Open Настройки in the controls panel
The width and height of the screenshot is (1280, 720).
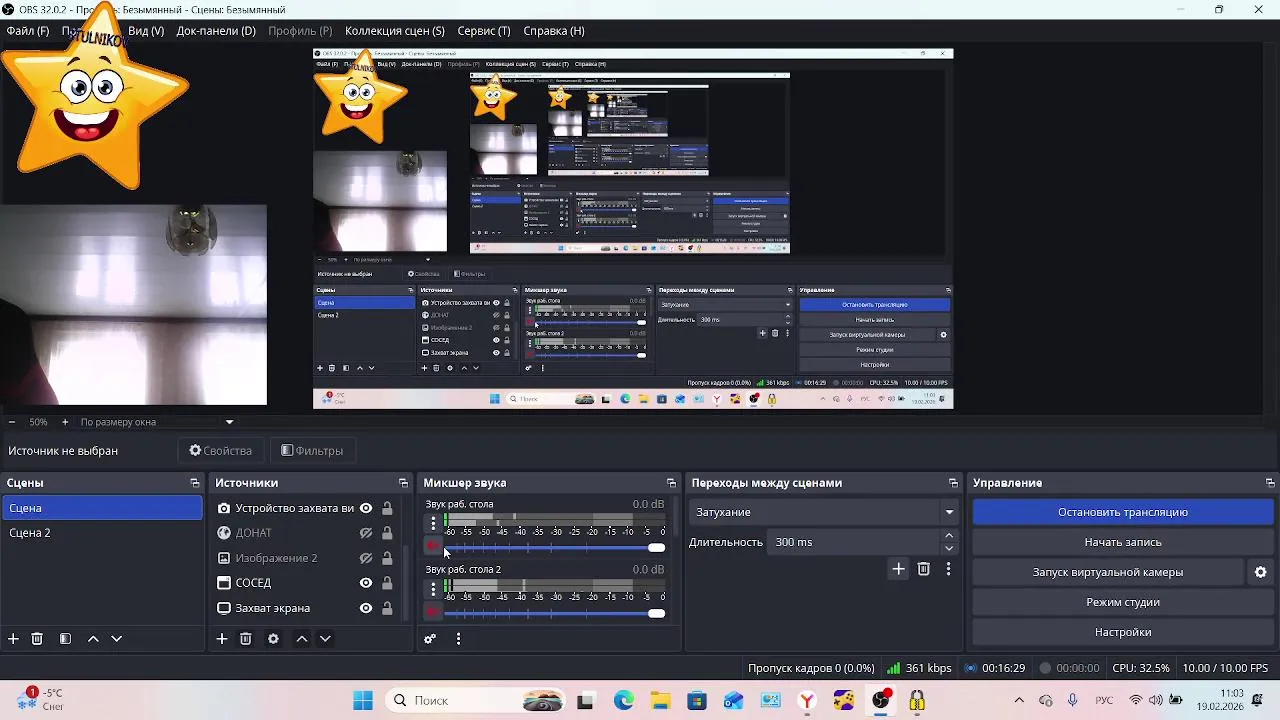coord(1122,632)
